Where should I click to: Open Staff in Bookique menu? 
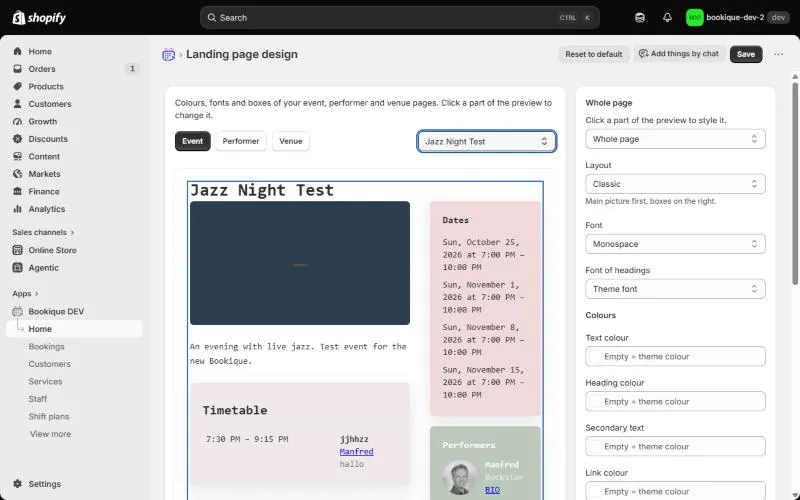click(x=37, y=399)
